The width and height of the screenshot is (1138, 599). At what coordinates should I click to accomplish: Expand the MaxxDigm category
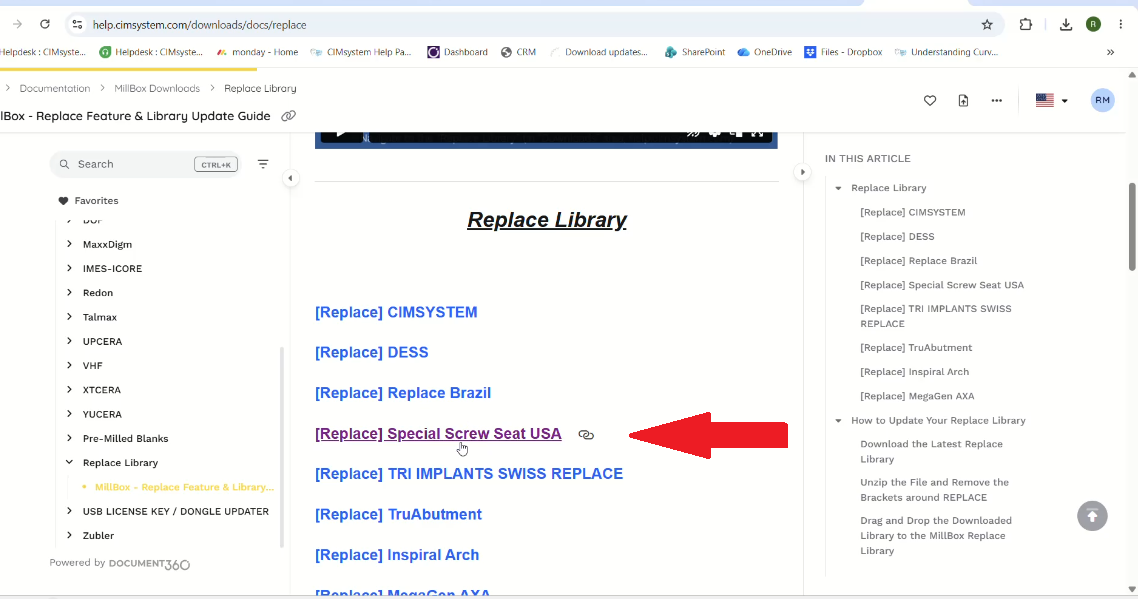click(x=70, y=244)
